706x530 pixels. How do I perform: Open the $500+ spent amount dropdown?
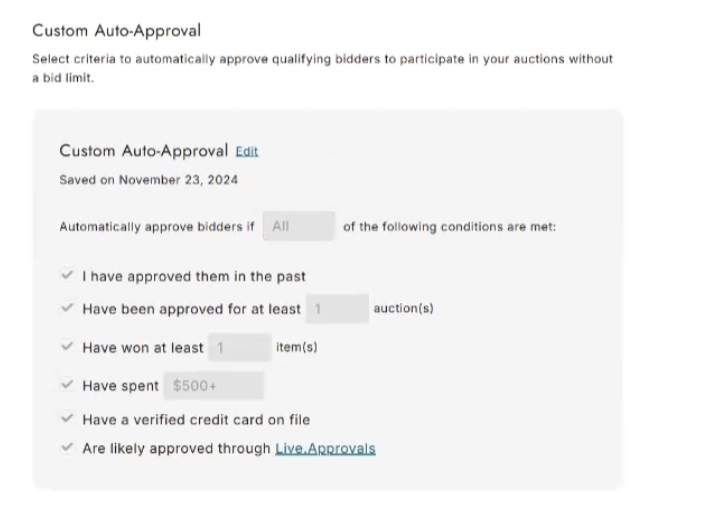213,385
